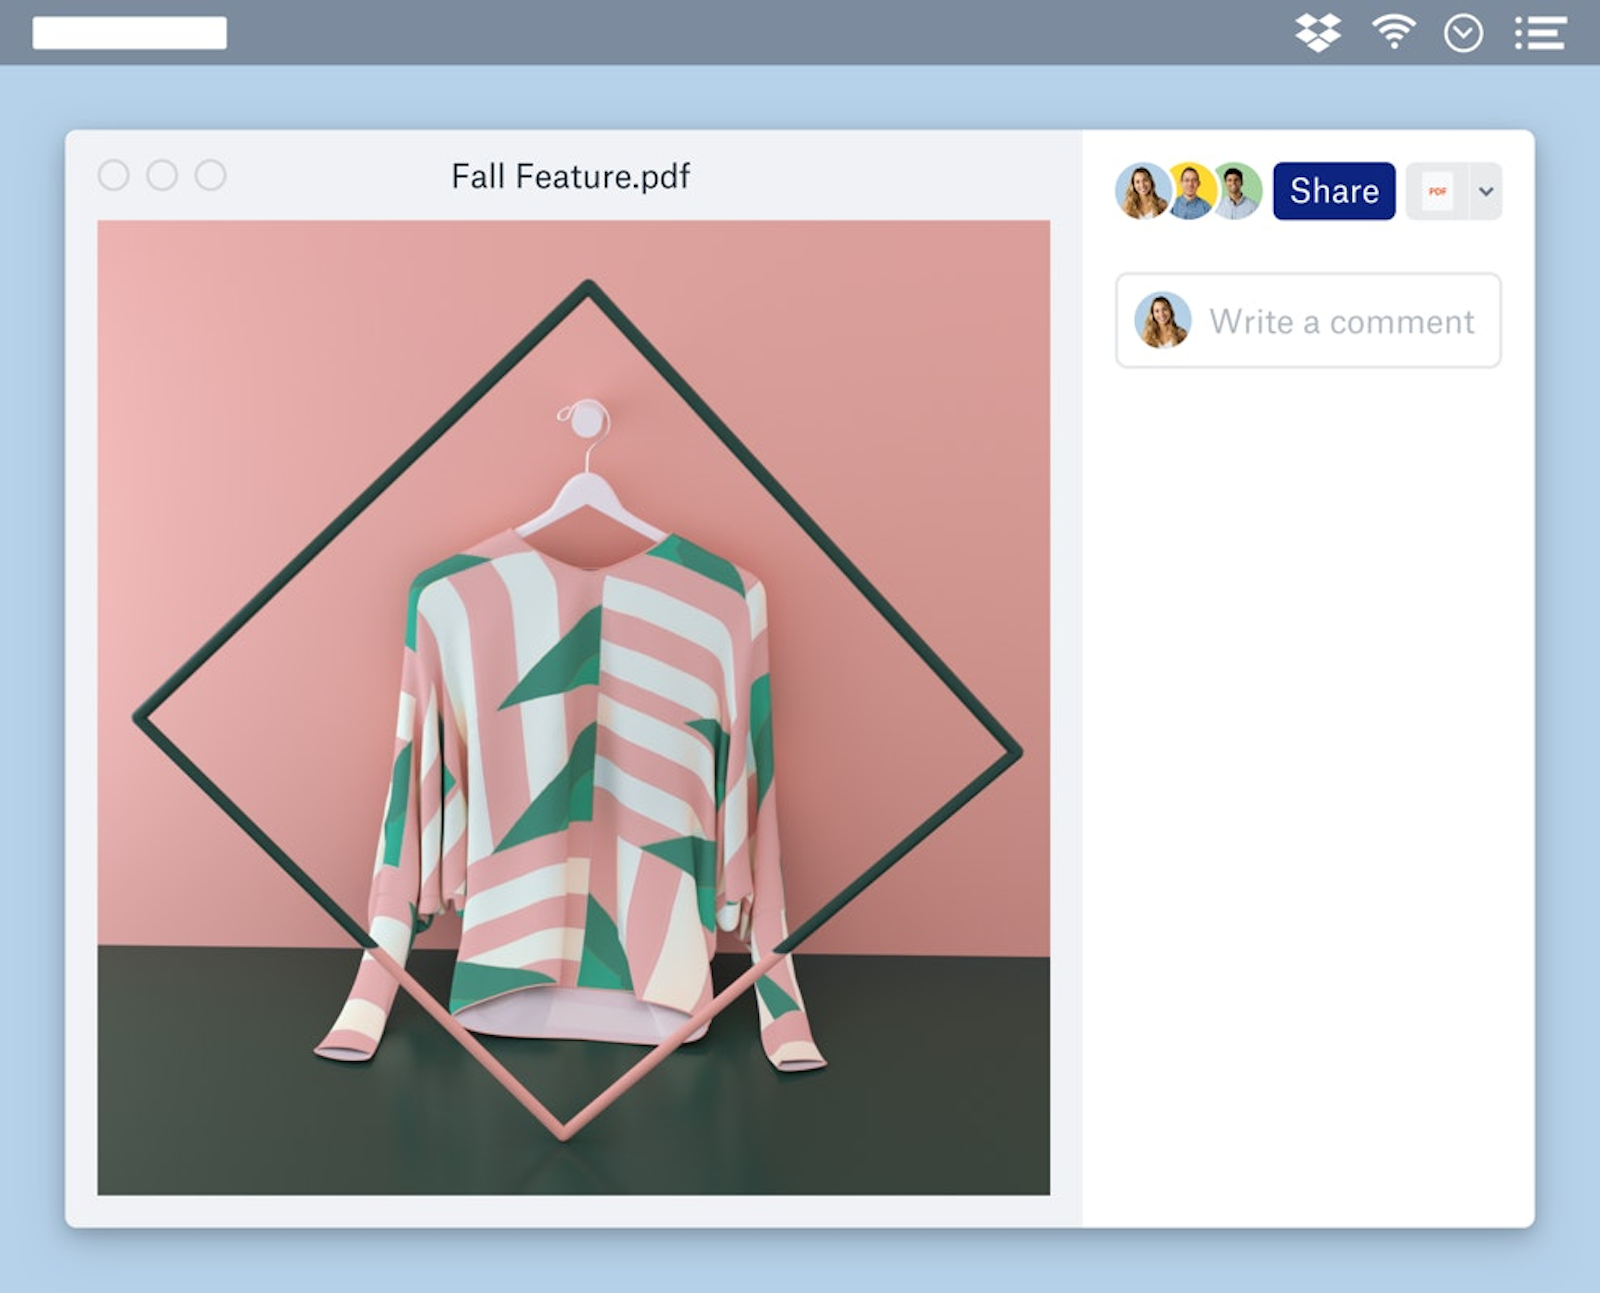
Task: Select the collaborator avatar with green background
Action: pos(1239,191)
